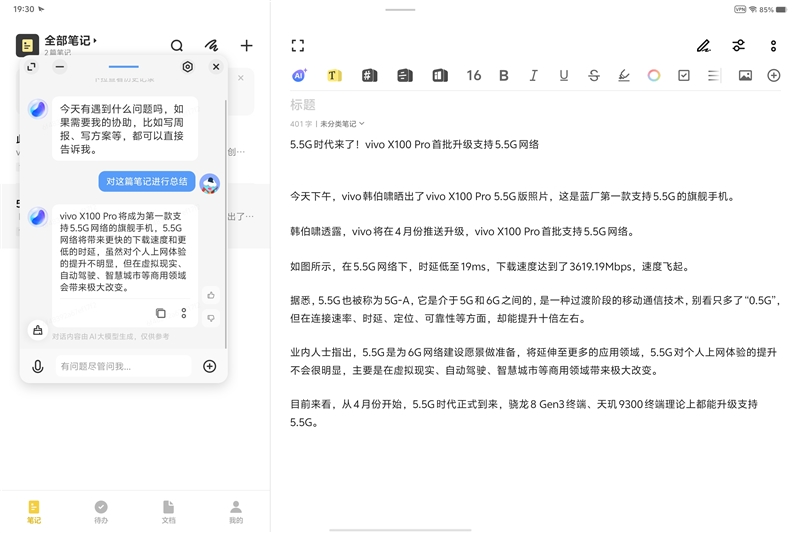Switch to the 文档 bottom tab
Image resolution: width=800 pixels, height=533 pixels.
point(168,512)
